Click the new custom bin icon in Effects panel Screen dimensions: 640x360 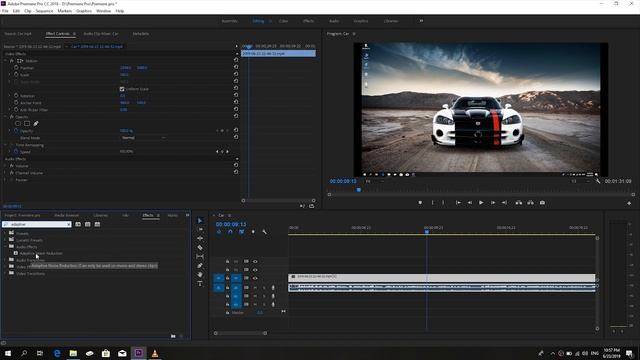(173, 336)
